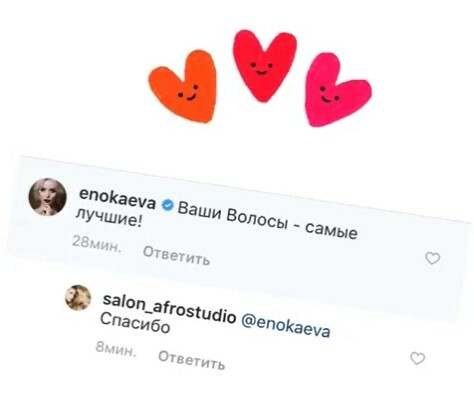Click Ответить under the enokaeva comment
Screen dimensions: 474x402
(176, 255)
